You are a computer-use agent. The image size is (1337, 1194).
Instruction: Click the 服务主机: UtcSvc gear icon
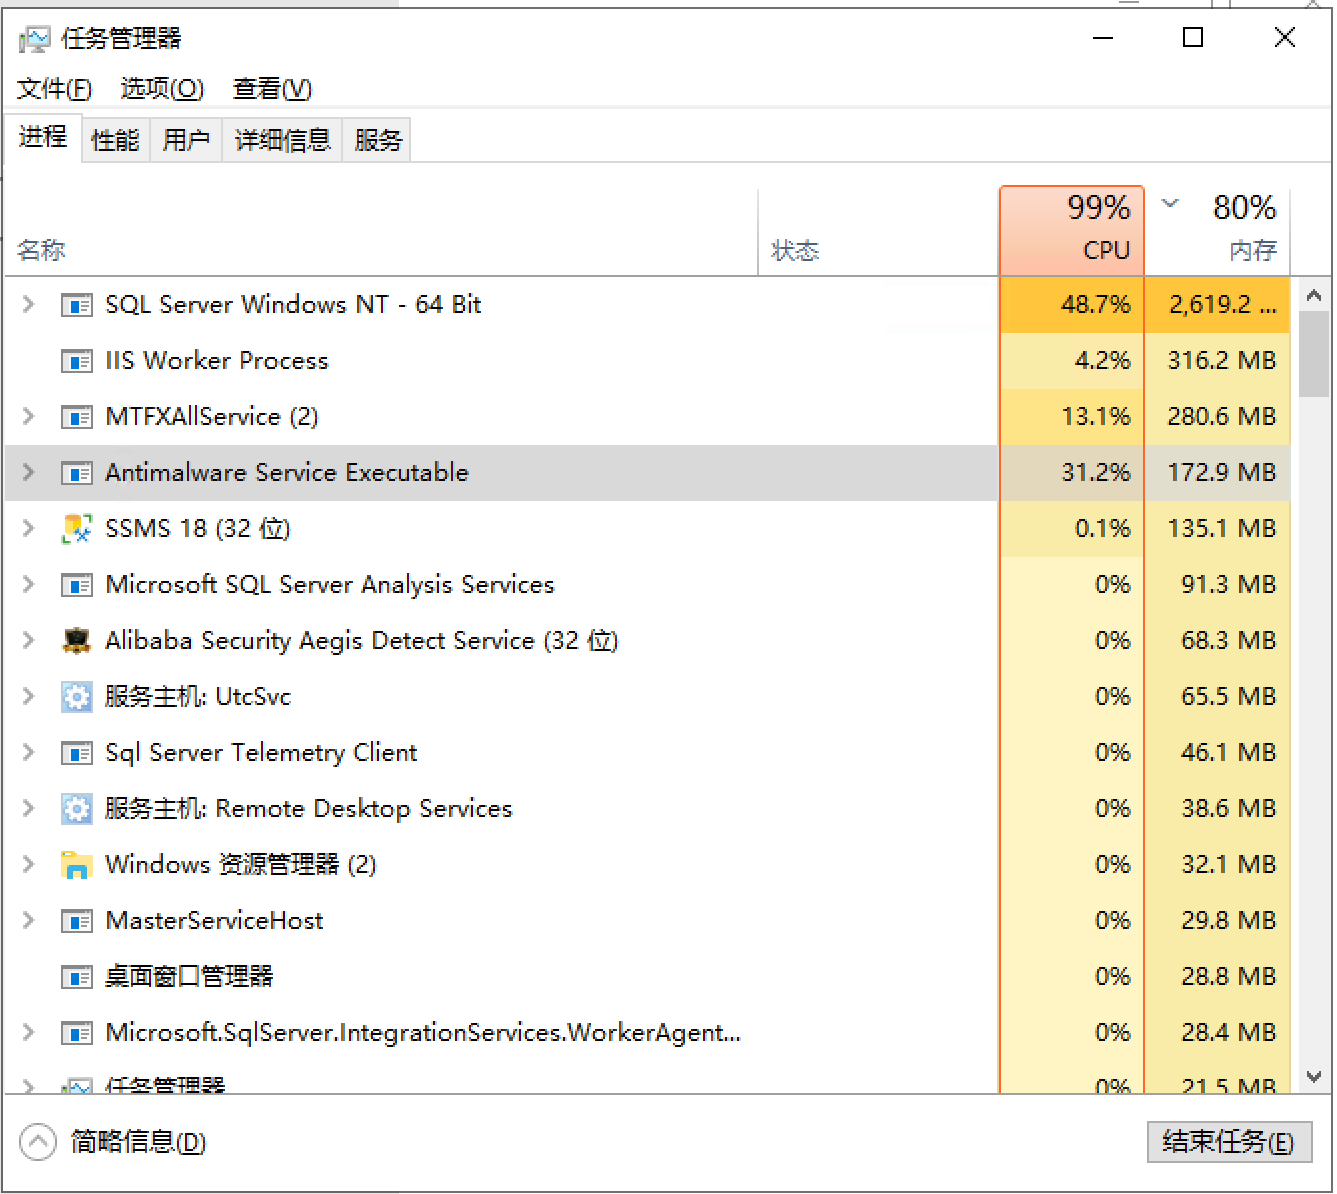click(x=77, y=697)
